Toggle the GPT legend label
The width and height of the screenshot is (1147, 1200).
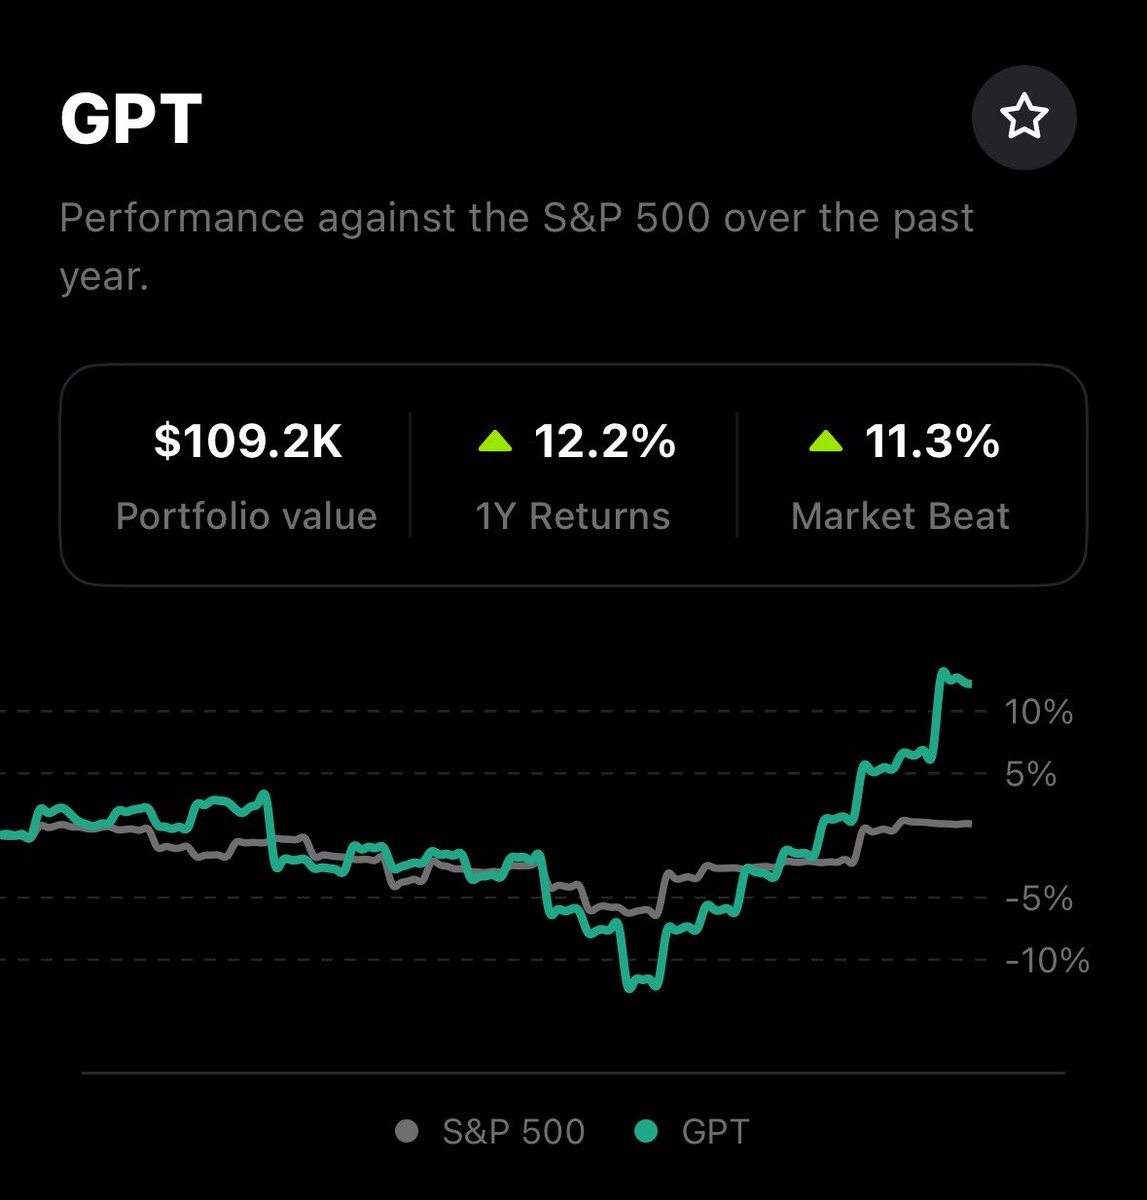click(715, 1131)
